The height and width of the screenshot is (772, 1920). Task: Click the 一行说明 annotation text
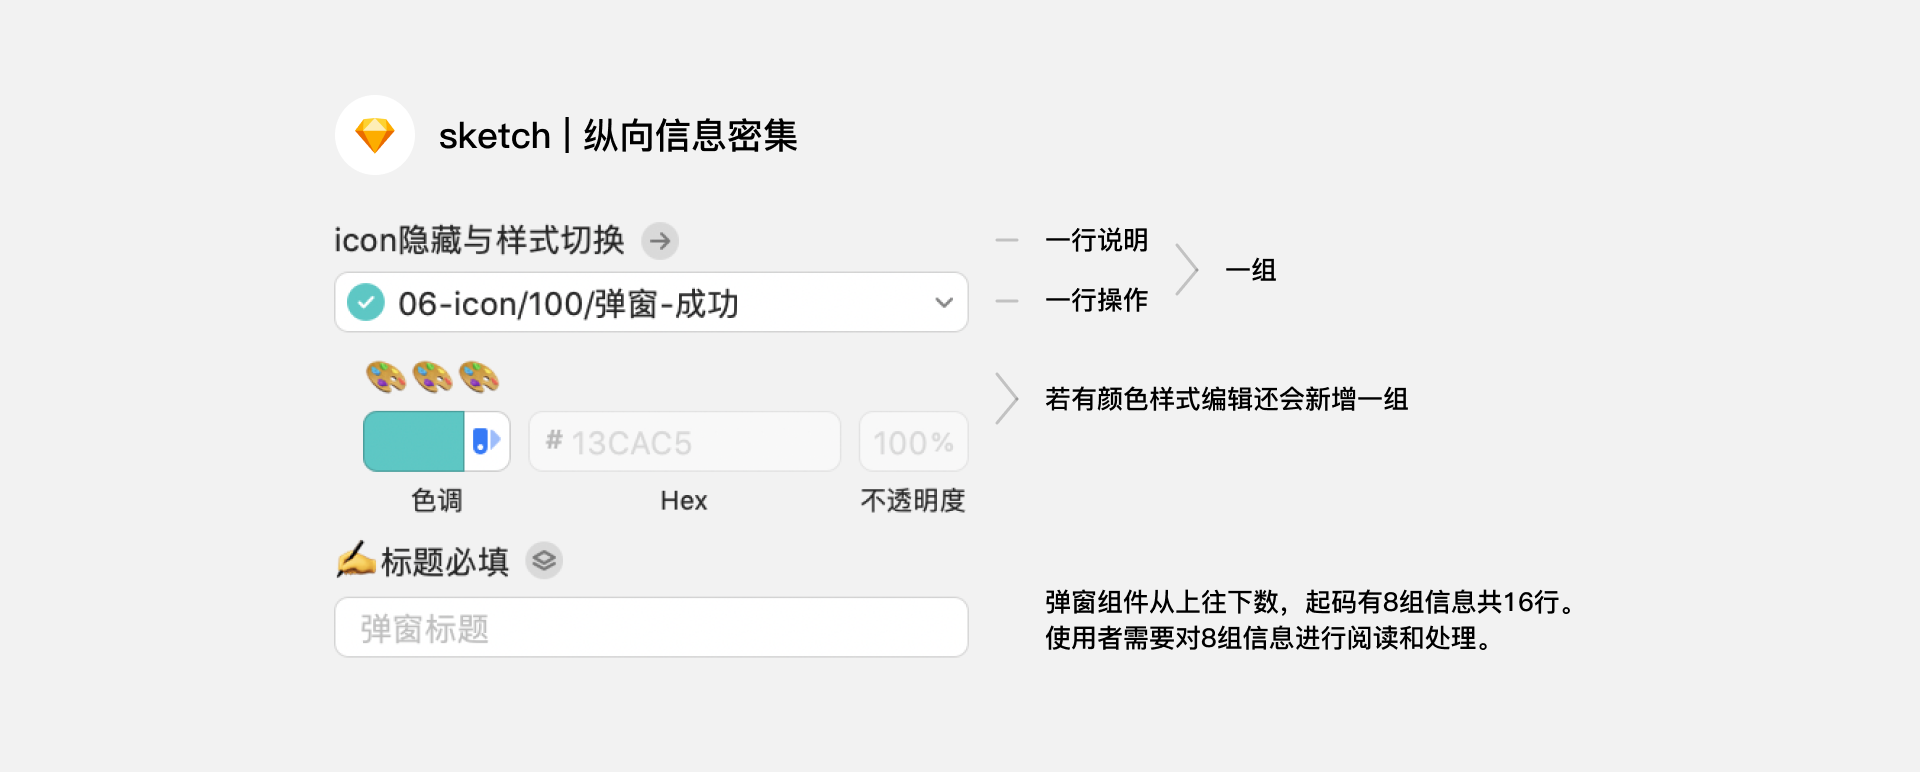(x=1096, y=240)
